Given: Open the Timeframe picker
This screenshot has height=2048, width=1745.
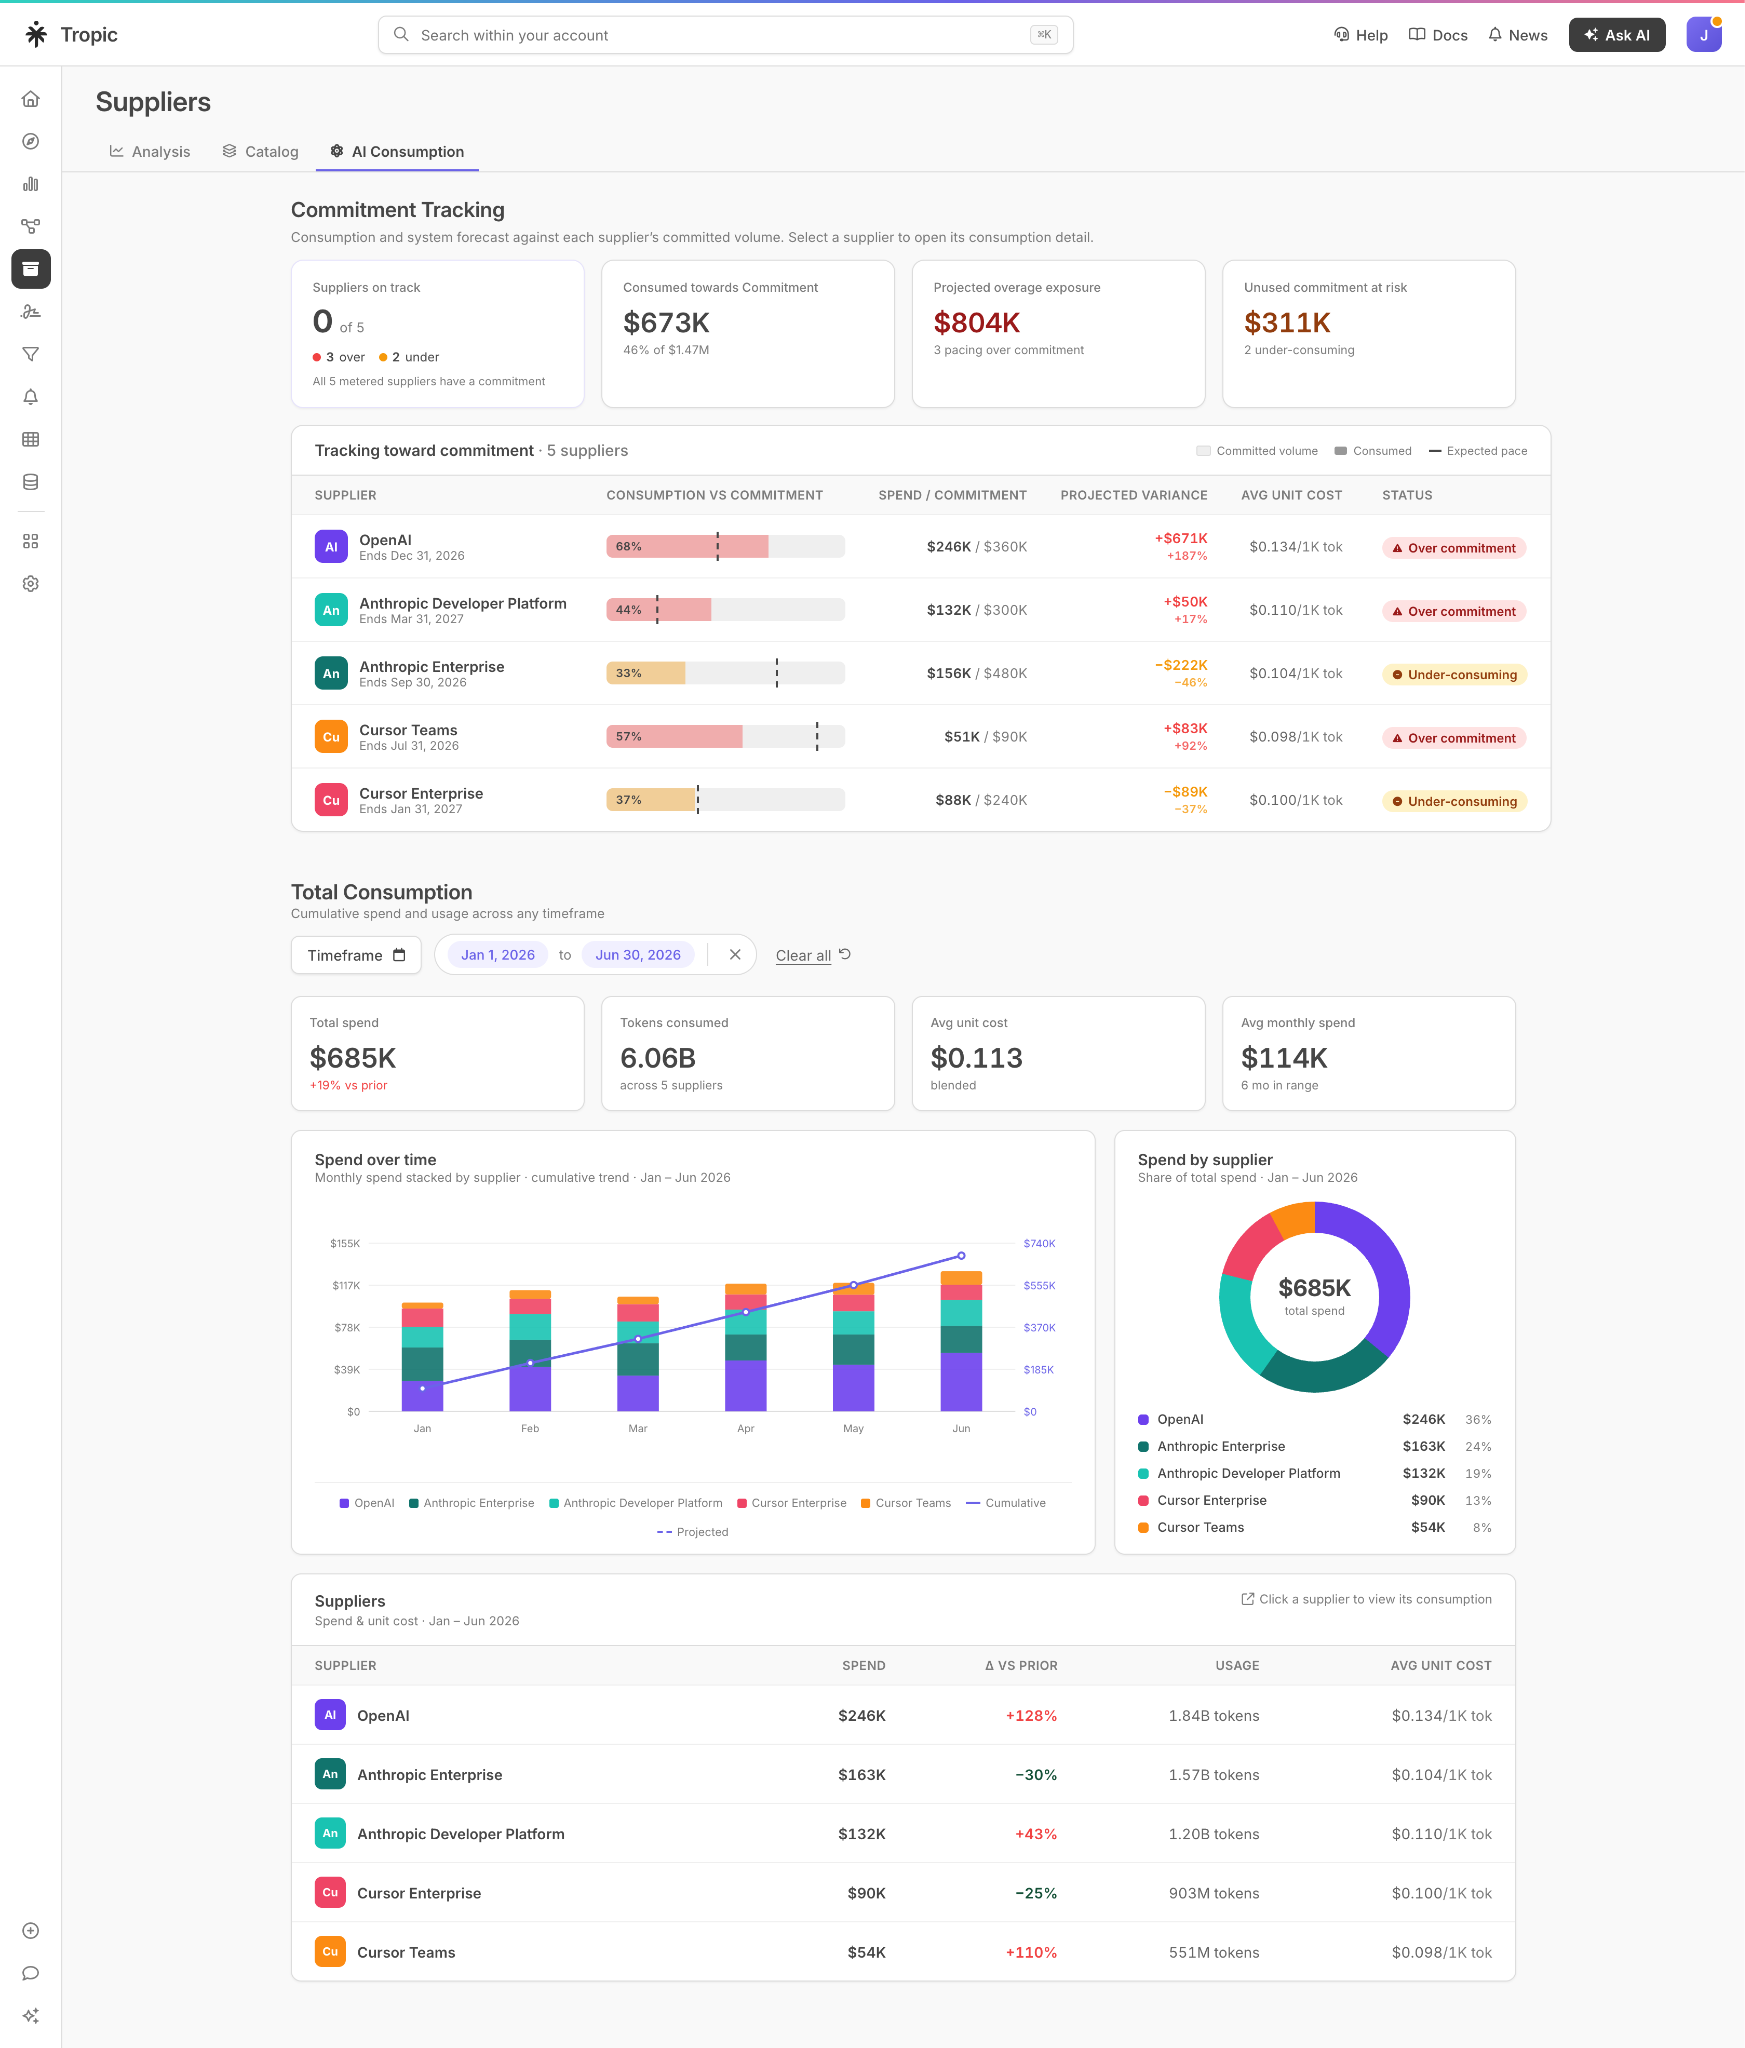Looking at the screenshot, I should [x=356, y=955].
